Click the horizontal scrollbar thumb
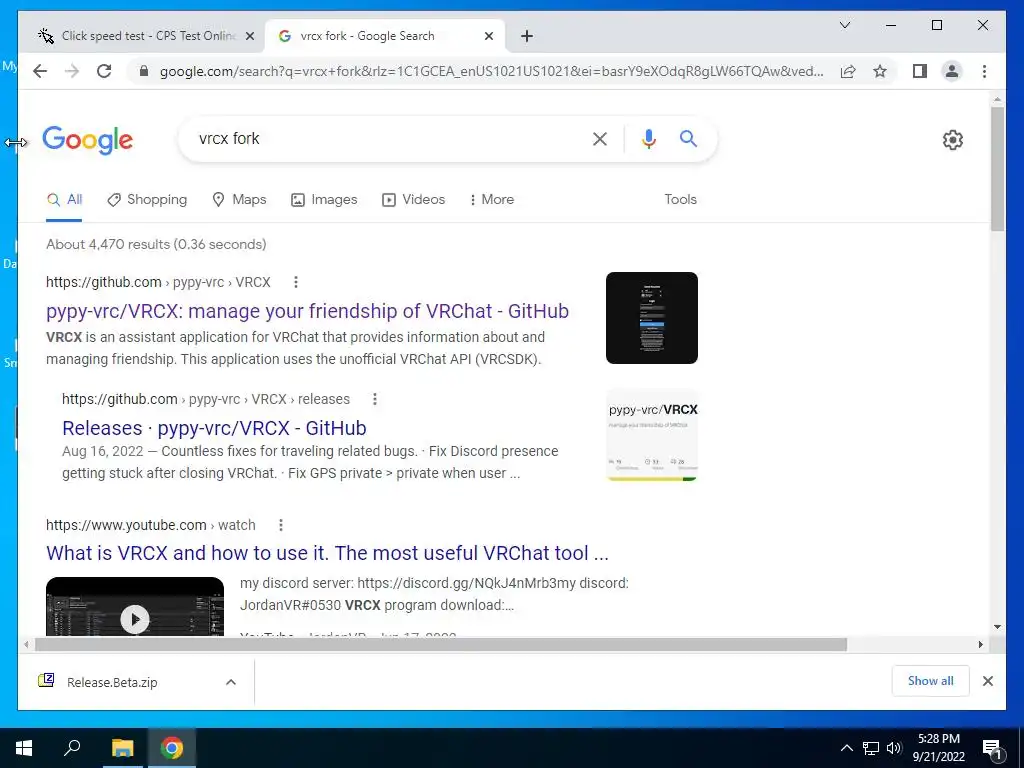 tap(441, 645)
